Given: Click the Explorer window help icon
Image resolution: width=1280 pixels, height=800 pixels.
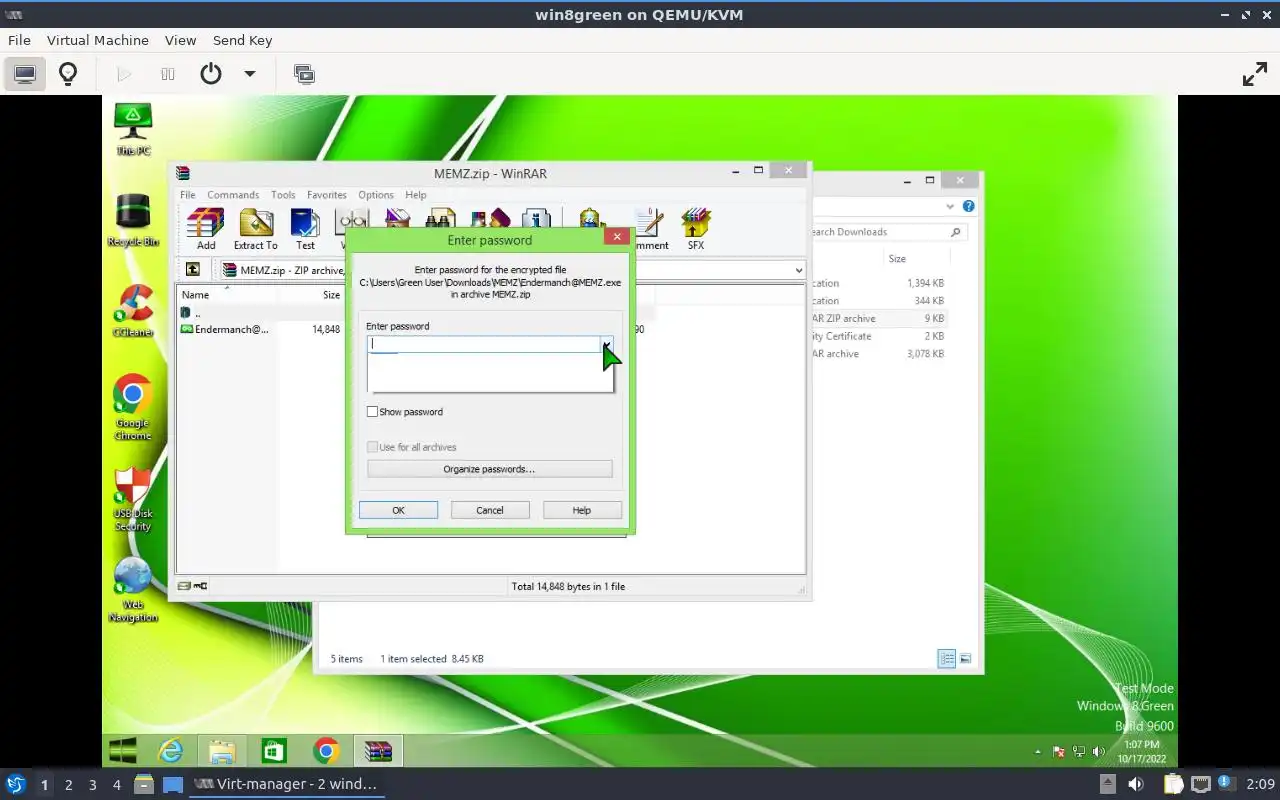Looking at the screenshot, I should tap(968, 206).
